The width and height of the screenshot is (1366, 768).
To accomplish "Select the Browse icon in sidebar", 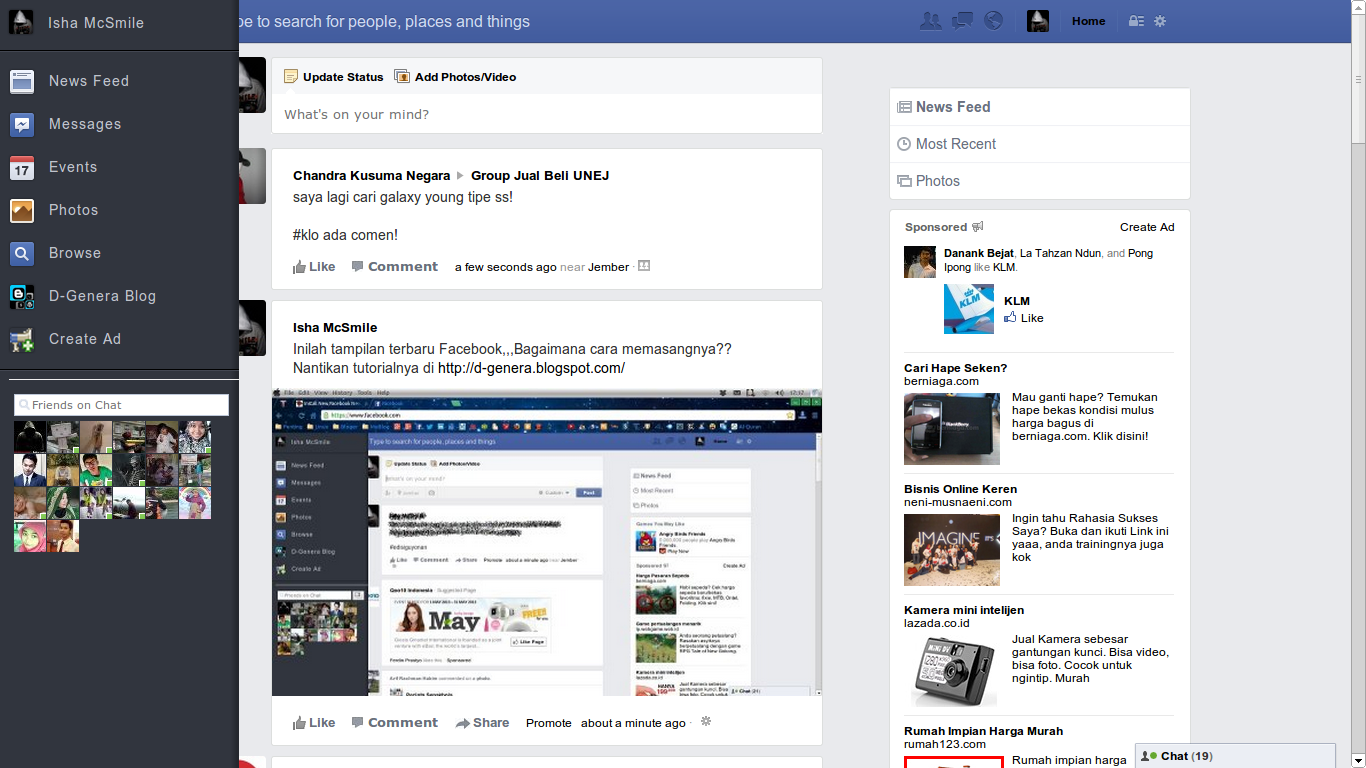I will 21,253.
